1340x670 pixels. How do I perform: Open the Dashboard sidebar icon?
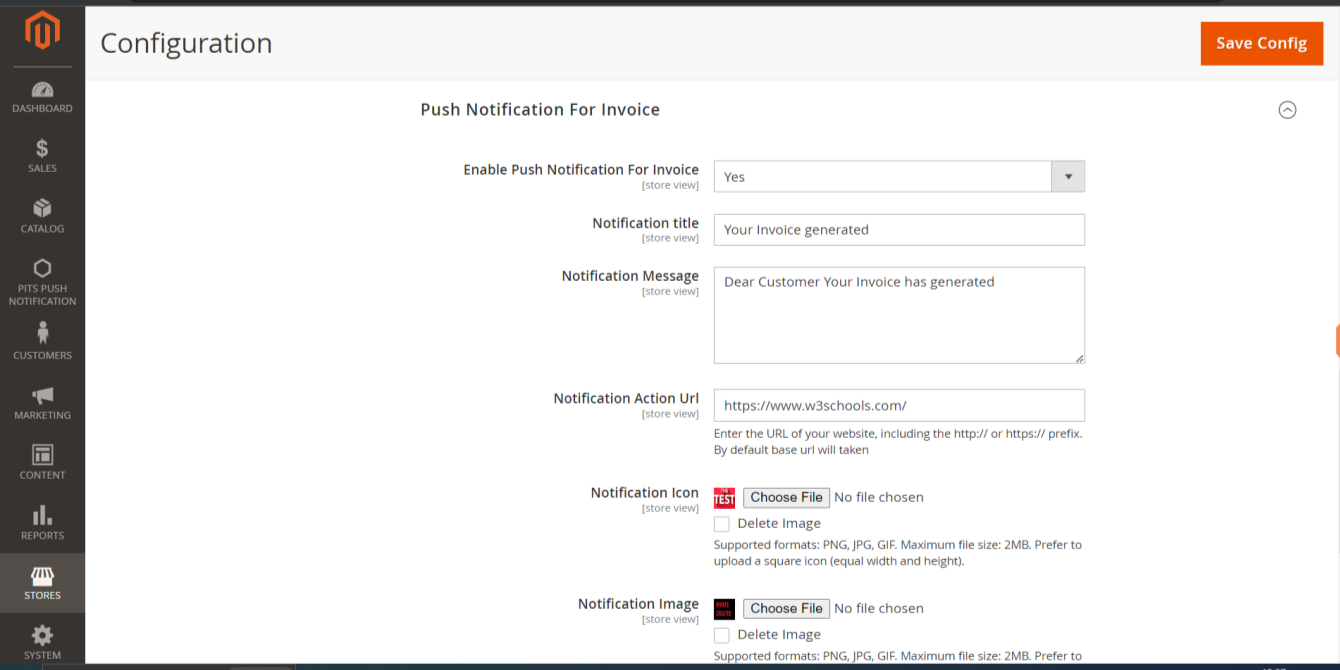pos(42,90)
